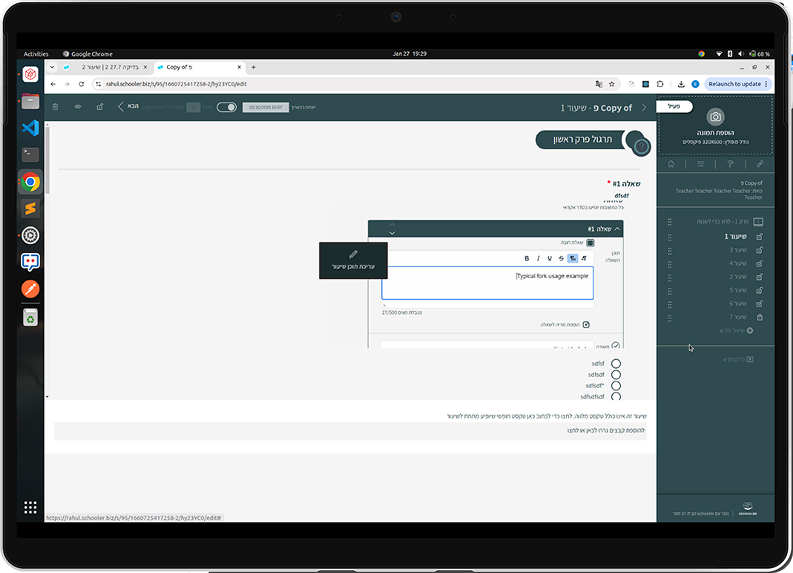Select radio option sdfsf
This screenshot has width=793, height=573.
[615, 364]
